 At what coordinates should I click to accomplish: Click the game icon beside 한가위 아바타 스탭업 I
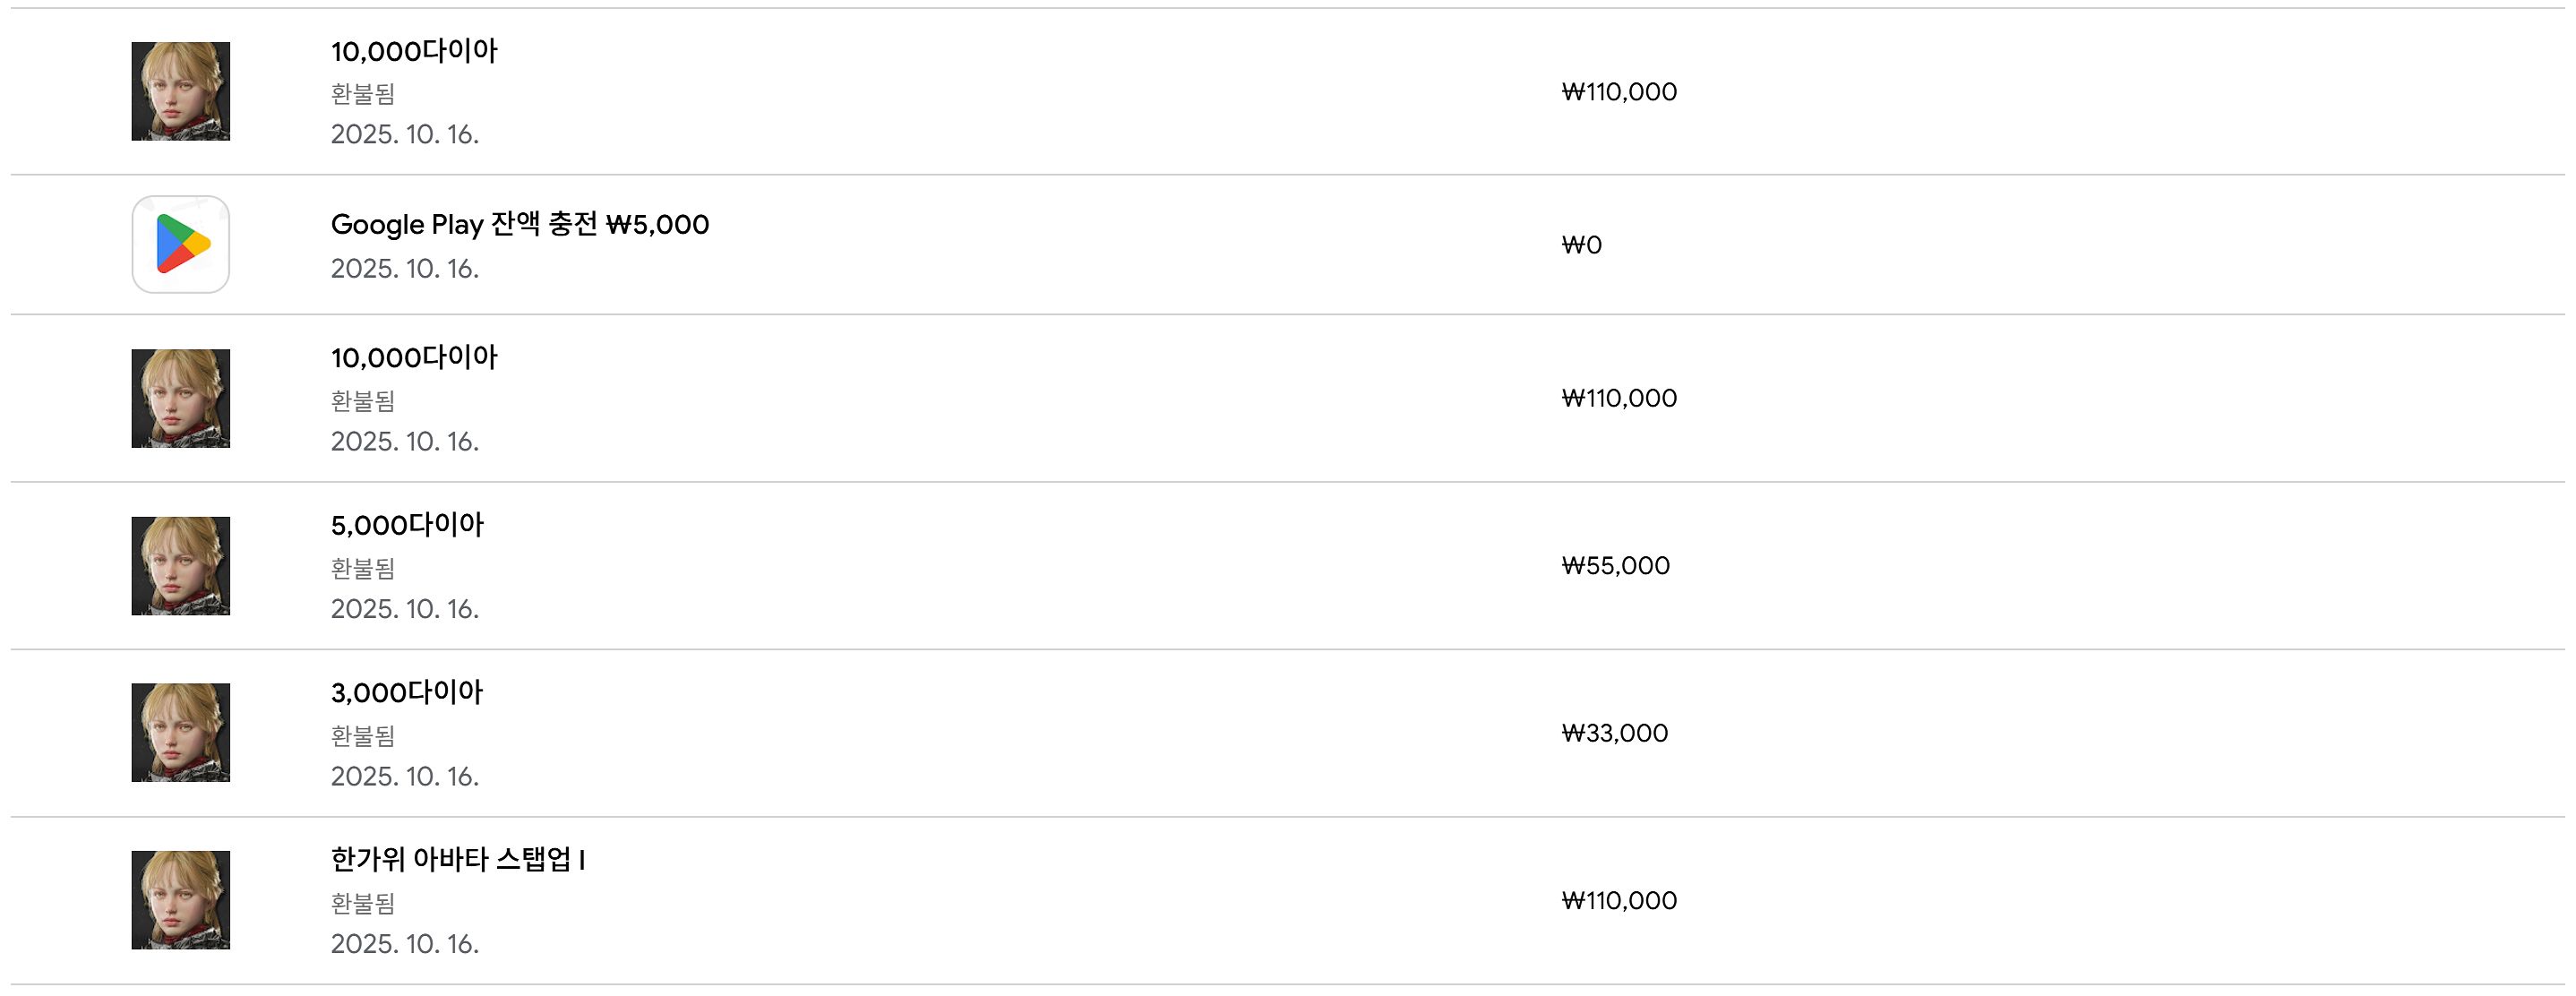click(181, 900)
